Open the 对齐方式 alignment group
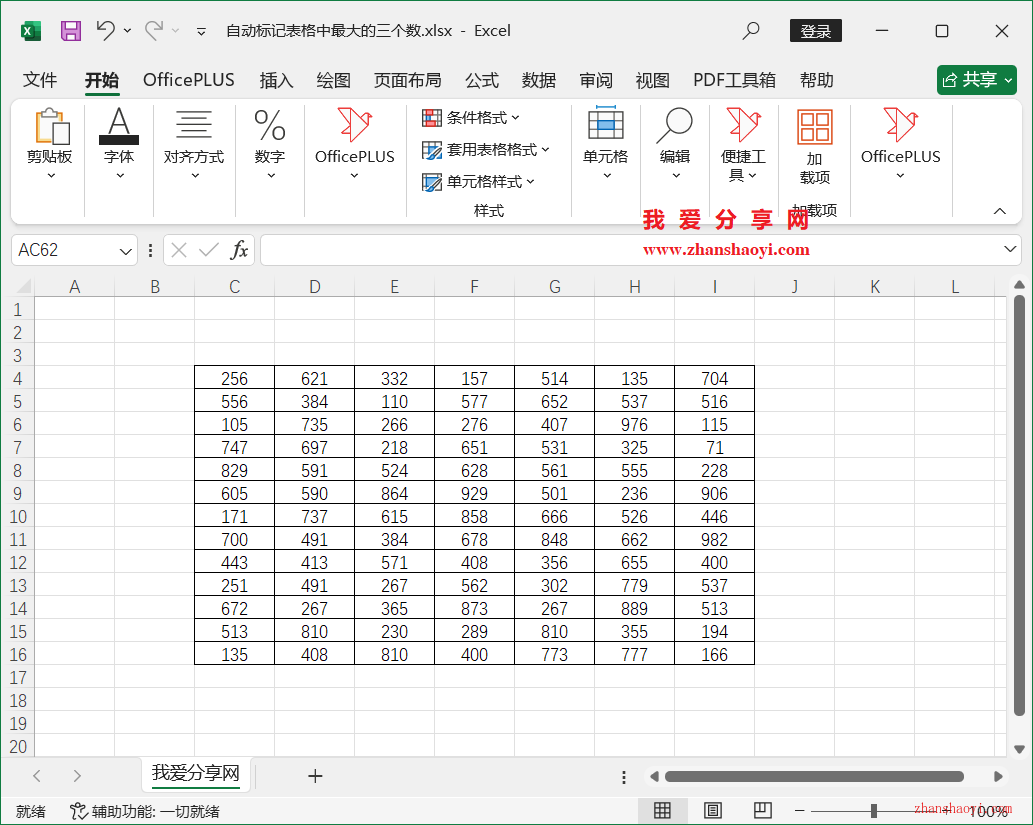Screen dimensions: 1033x825 194,144
